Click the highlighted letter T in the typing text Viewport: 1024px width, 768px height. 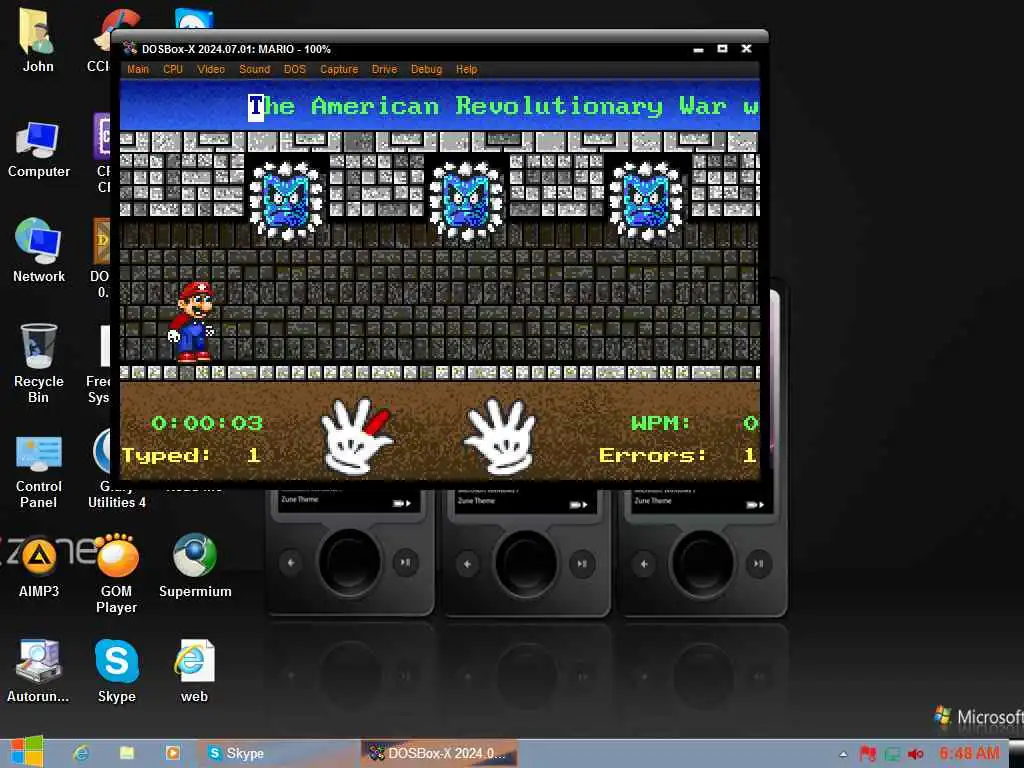tap(255, 106)
